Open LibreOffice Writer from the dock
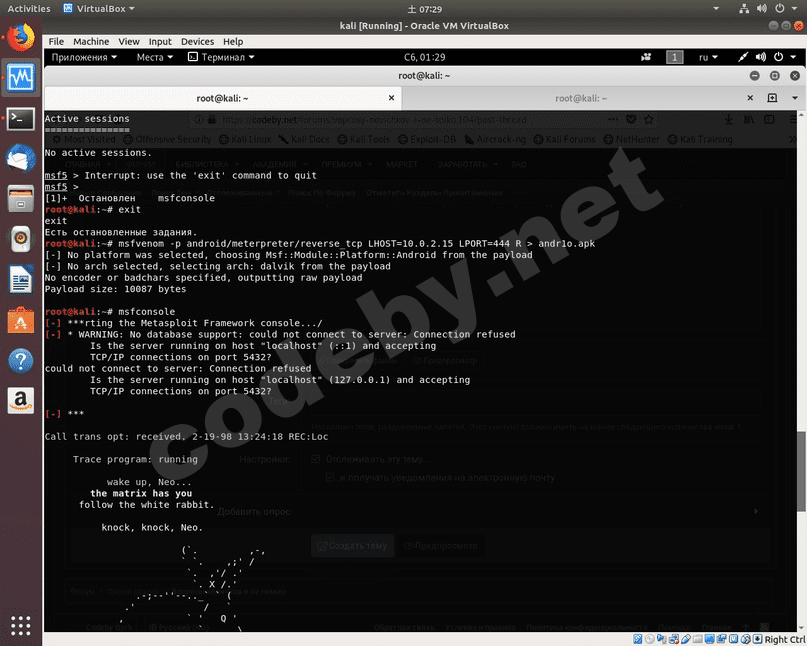 [21, 280]
